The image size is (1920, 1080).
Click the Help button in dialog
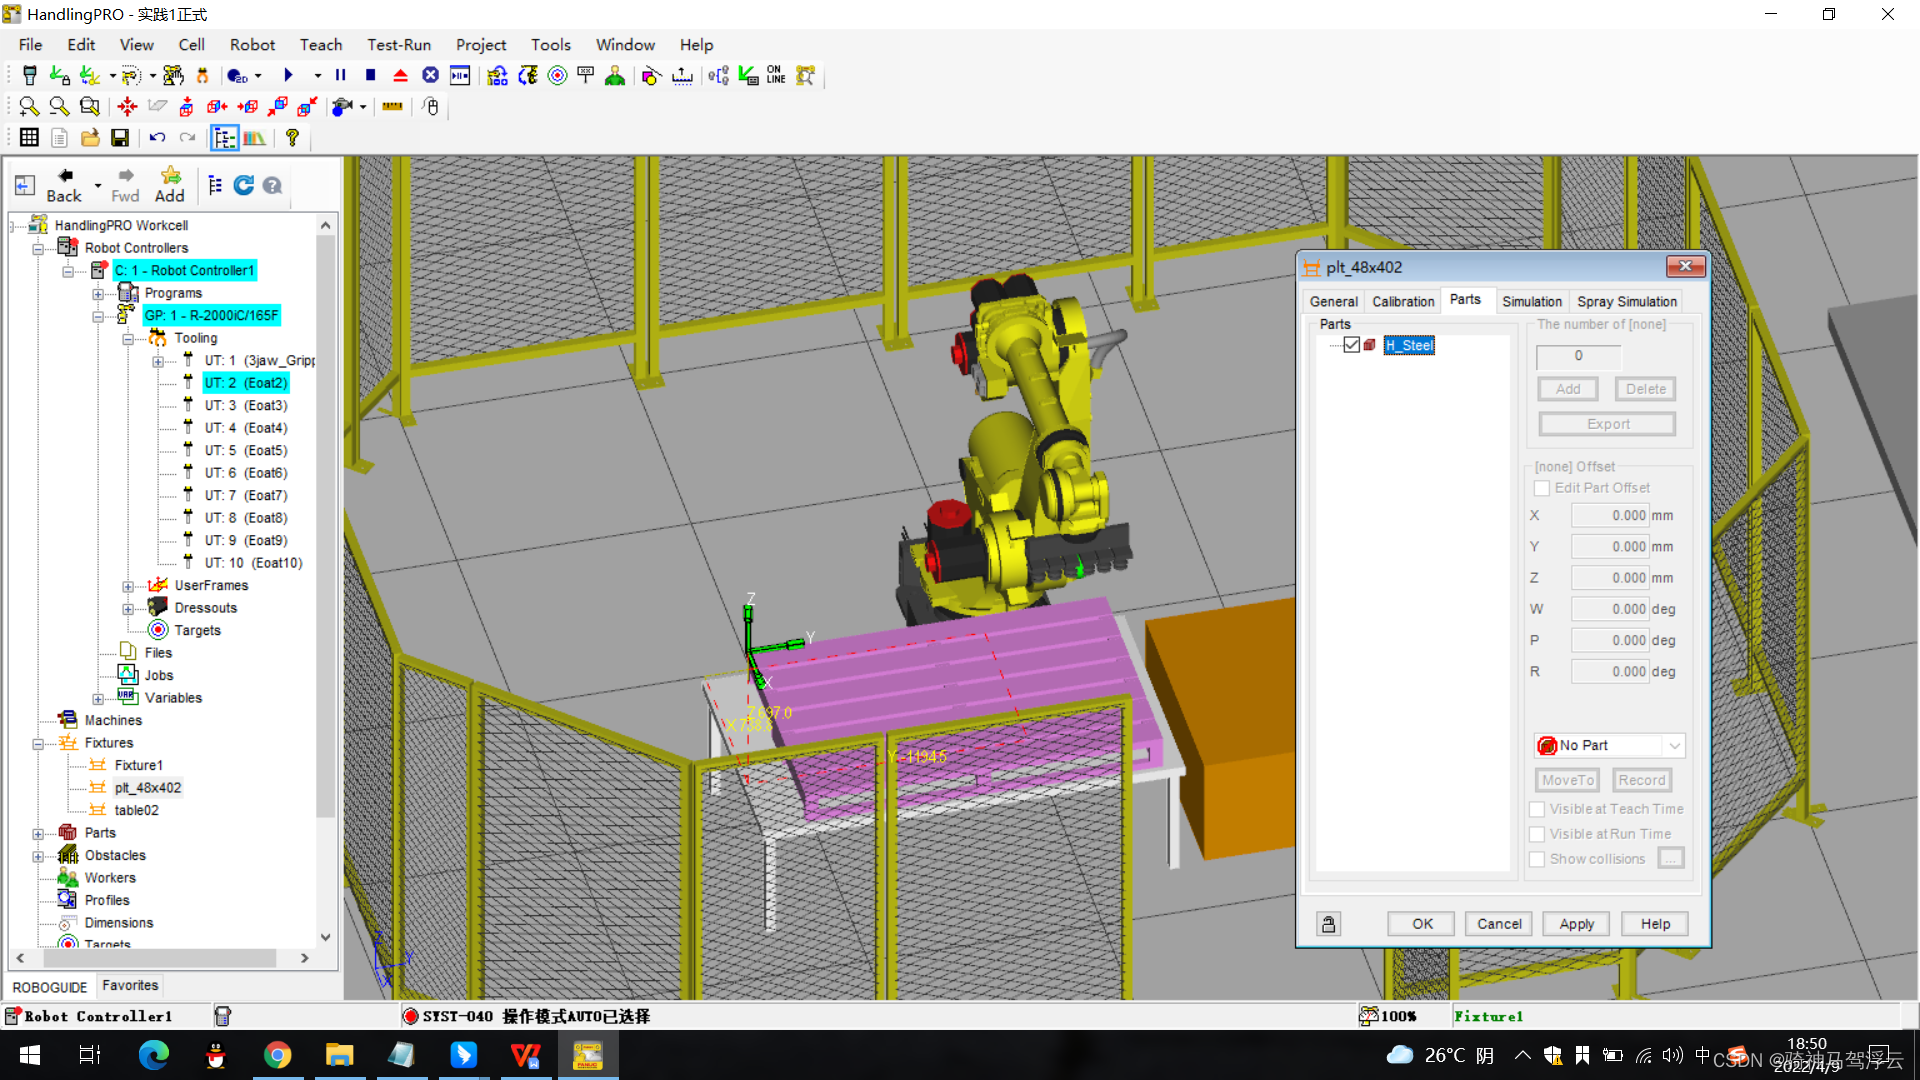click(1655, 924)
